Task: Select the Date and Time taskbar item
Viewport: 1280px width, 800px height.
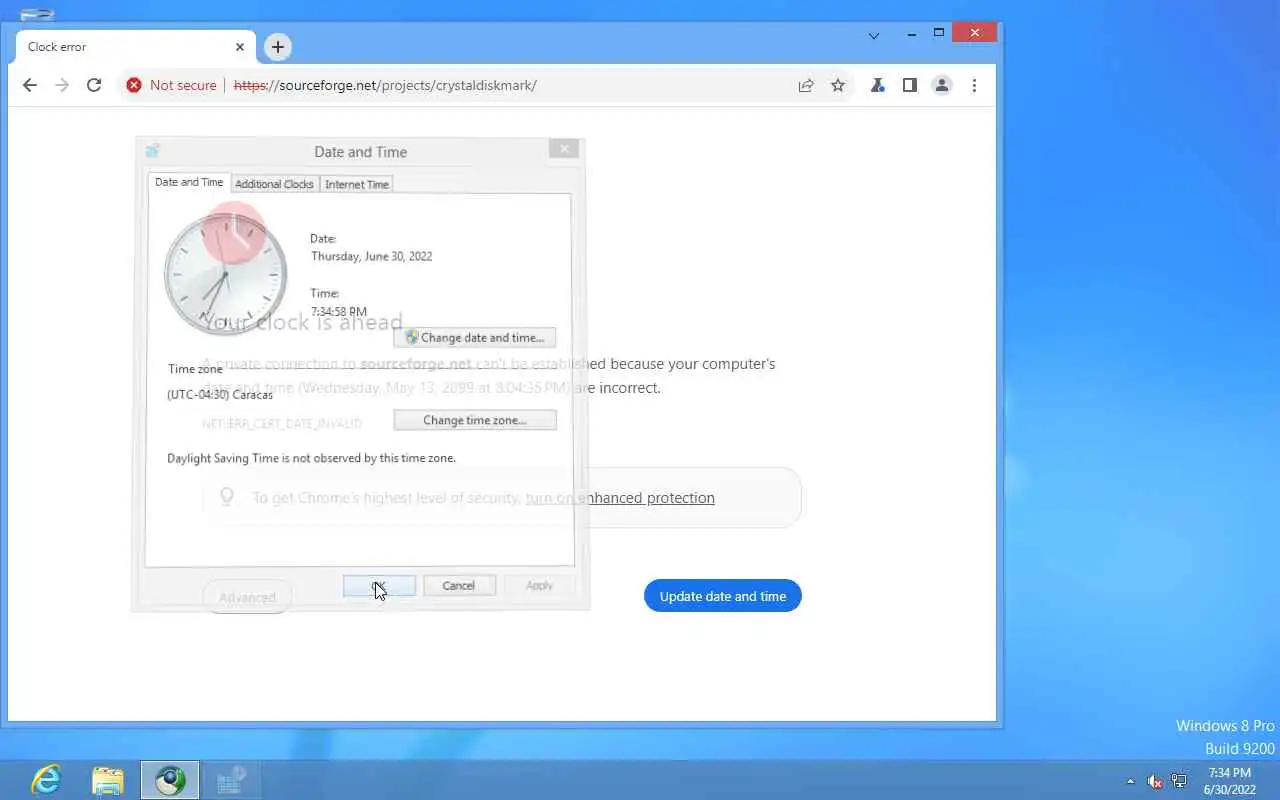Action: point(232,780)
